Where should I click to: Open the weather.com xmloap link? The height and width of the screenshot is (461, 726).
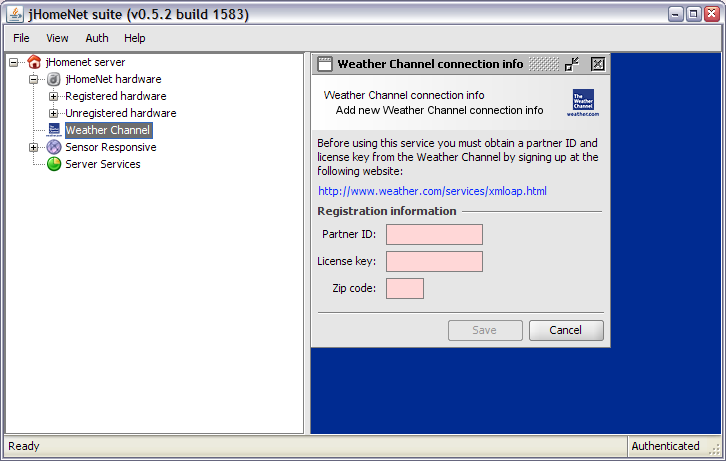point(432,191)
